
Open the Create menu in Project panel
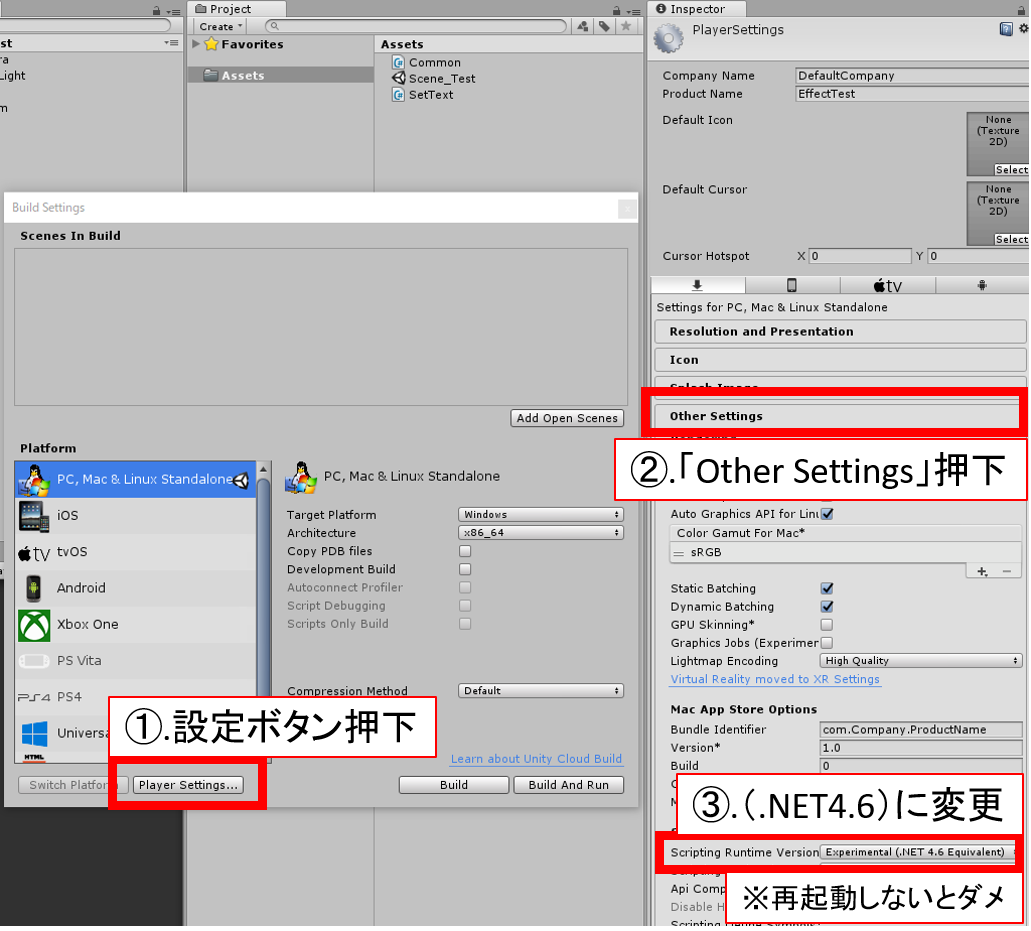[x=218, y=26]
